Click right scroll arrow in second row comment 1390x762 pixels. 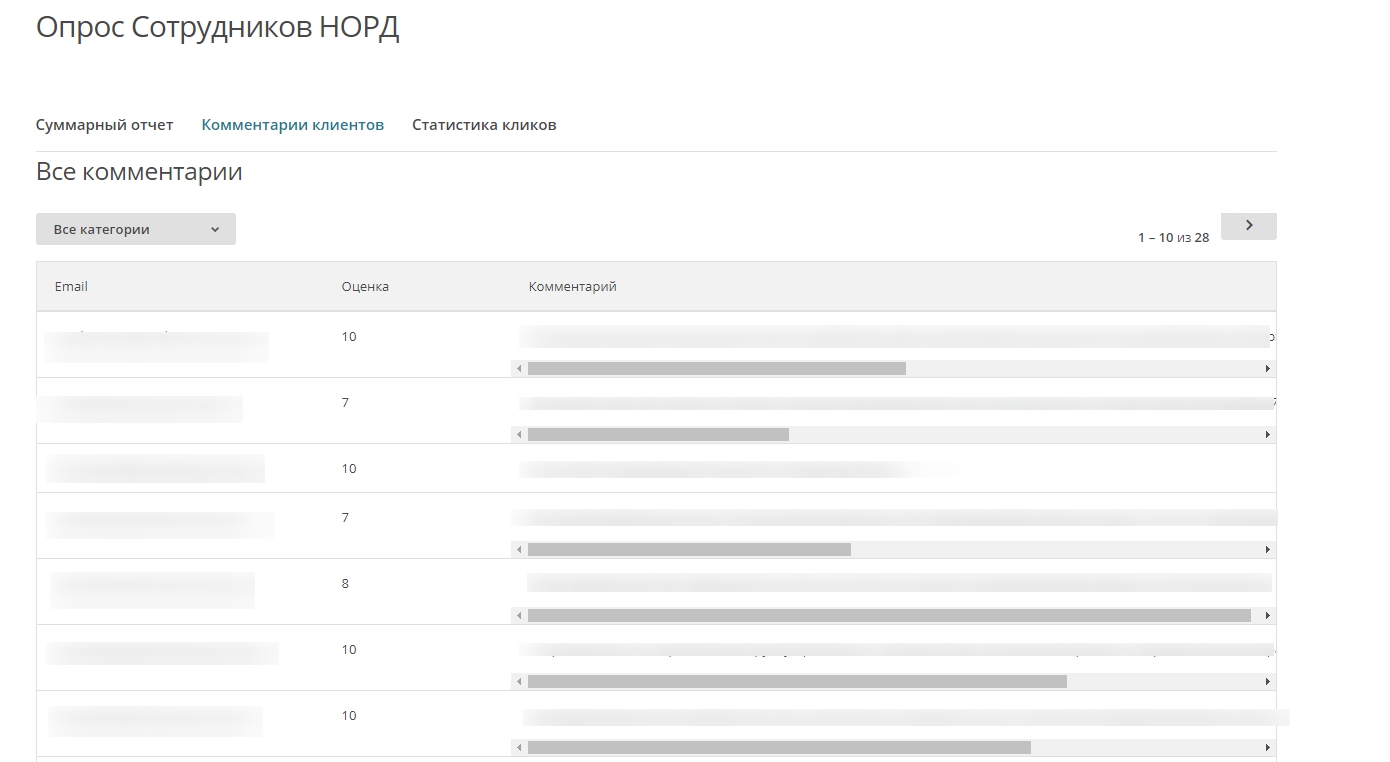click(x=1268, y=435)
